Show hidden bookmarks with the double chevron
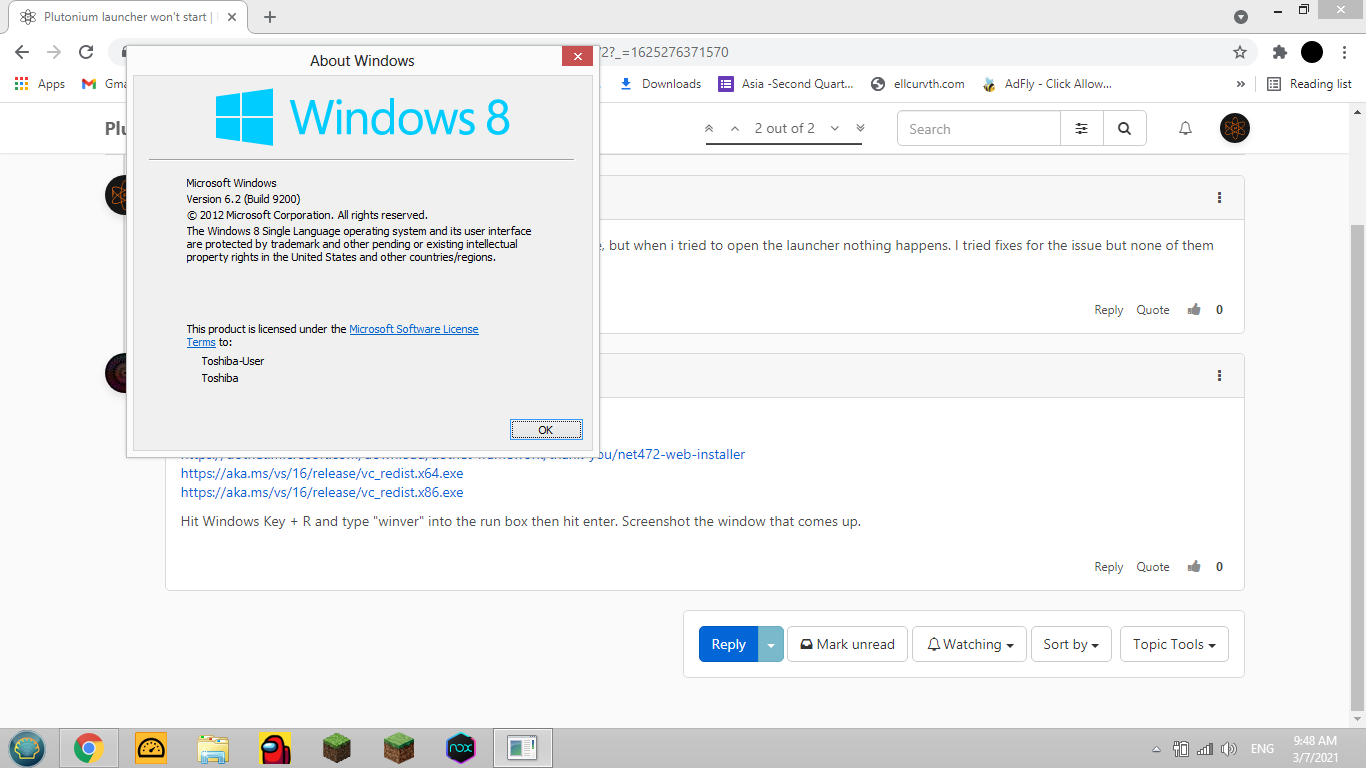Image resolution: width=1366 pixels, height=768 pixels. pyautogui.click(x=1241, y=84)
